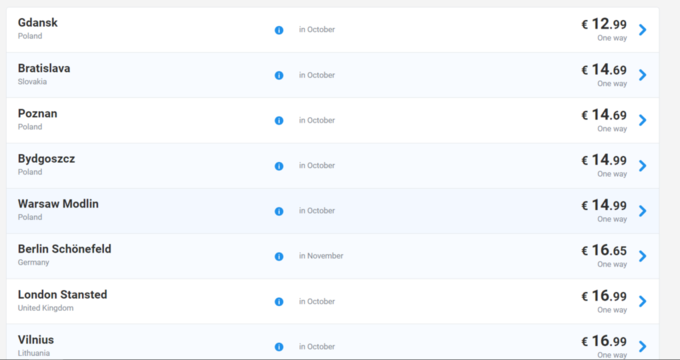
Task: Select the Bydgoszcz destination name
Action: coord(46,159)
